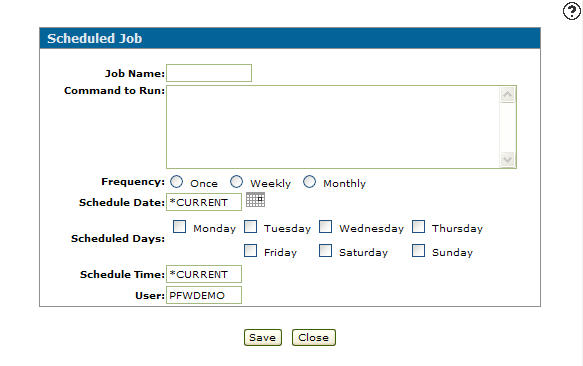583x366 pixels.
Task: Select the Once frequency option
Action: tap(177, 182)
